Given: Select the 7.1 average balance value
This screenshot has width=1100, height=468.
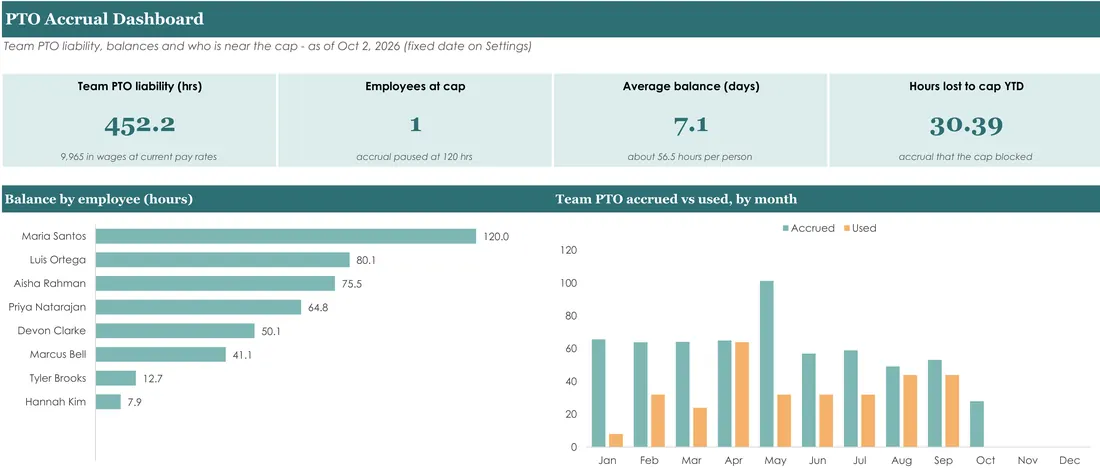Looking at the screenshot, I should pos(691,125).
